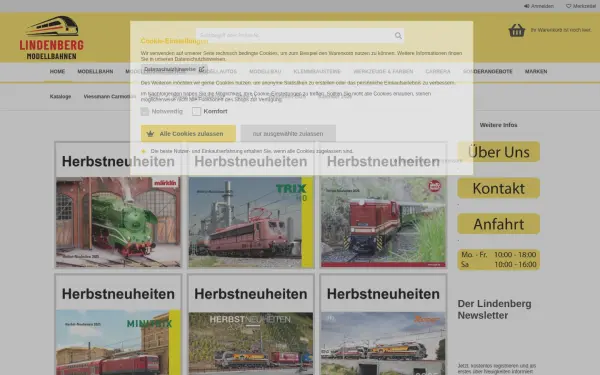
Task: Click 'Ihr Warenkorb ist noch leer' text
Action: pos(561,30)
